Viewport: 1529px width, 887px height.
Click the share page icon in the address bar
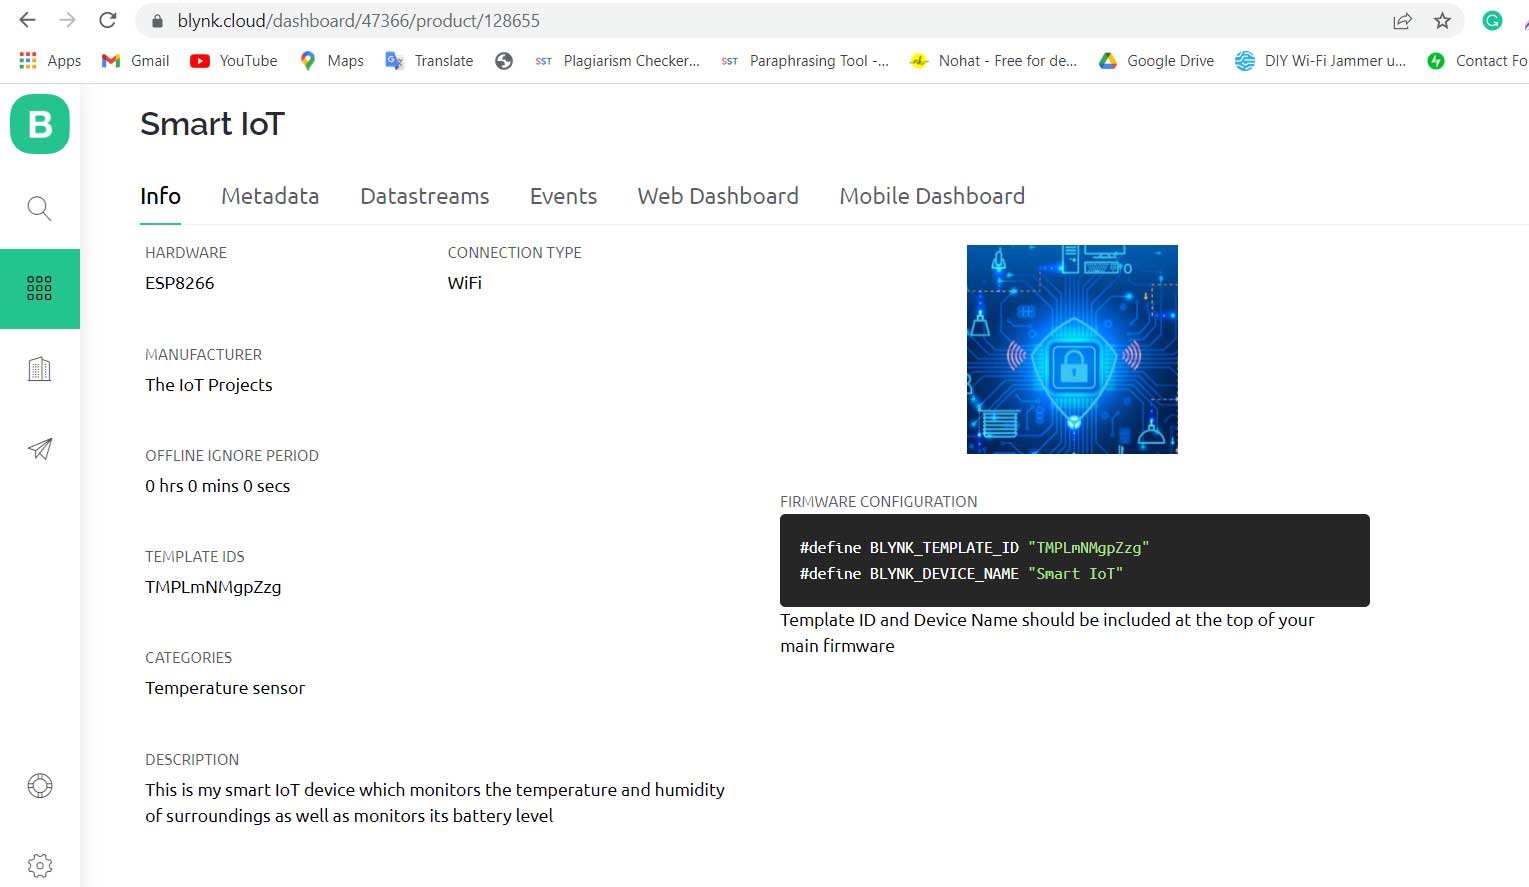1402,21
